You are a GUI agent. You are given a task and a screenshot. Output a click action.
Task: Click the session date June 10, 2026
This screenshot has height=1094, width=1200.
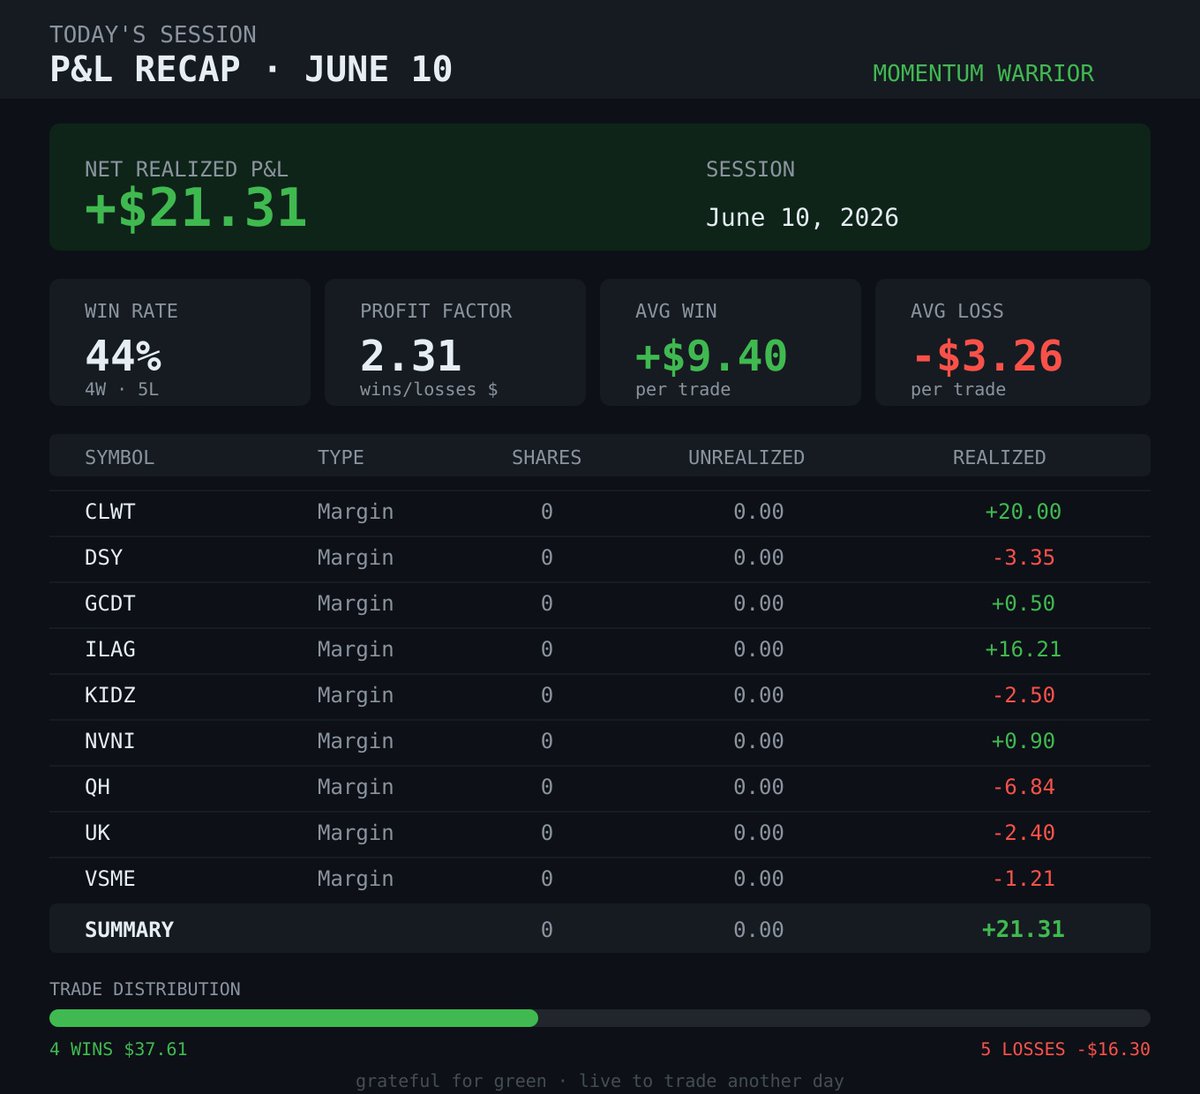pos(802,217)
